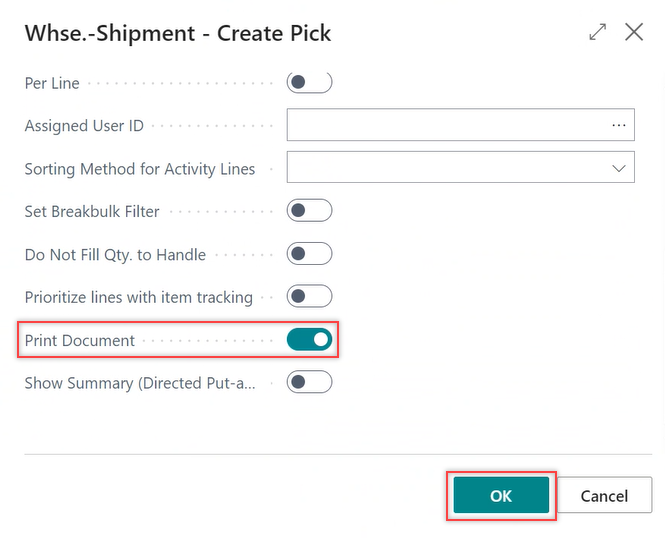Click the Show Summary label text

tap(140, 383)
